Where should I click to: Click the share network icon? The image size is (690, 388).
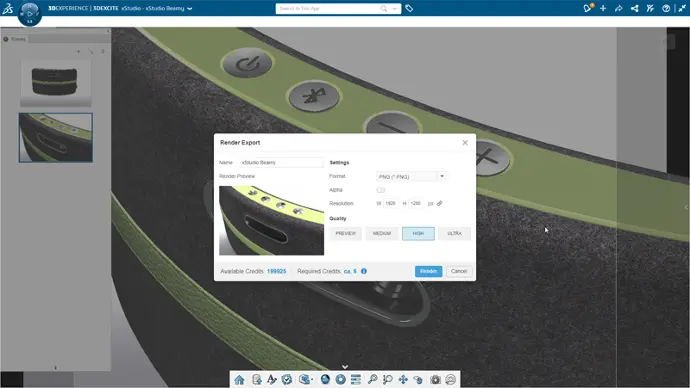pos(634,8)
